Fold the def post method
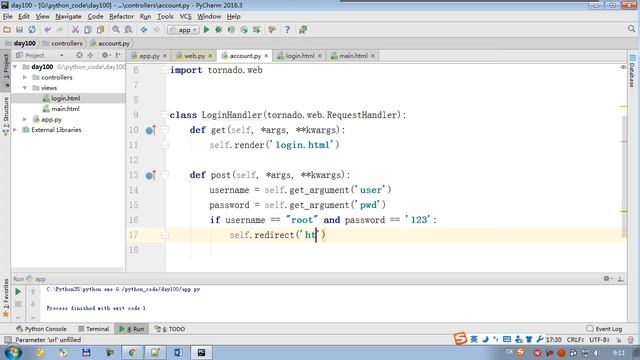This screenshot has width=640, height=360. coord(165,175)
